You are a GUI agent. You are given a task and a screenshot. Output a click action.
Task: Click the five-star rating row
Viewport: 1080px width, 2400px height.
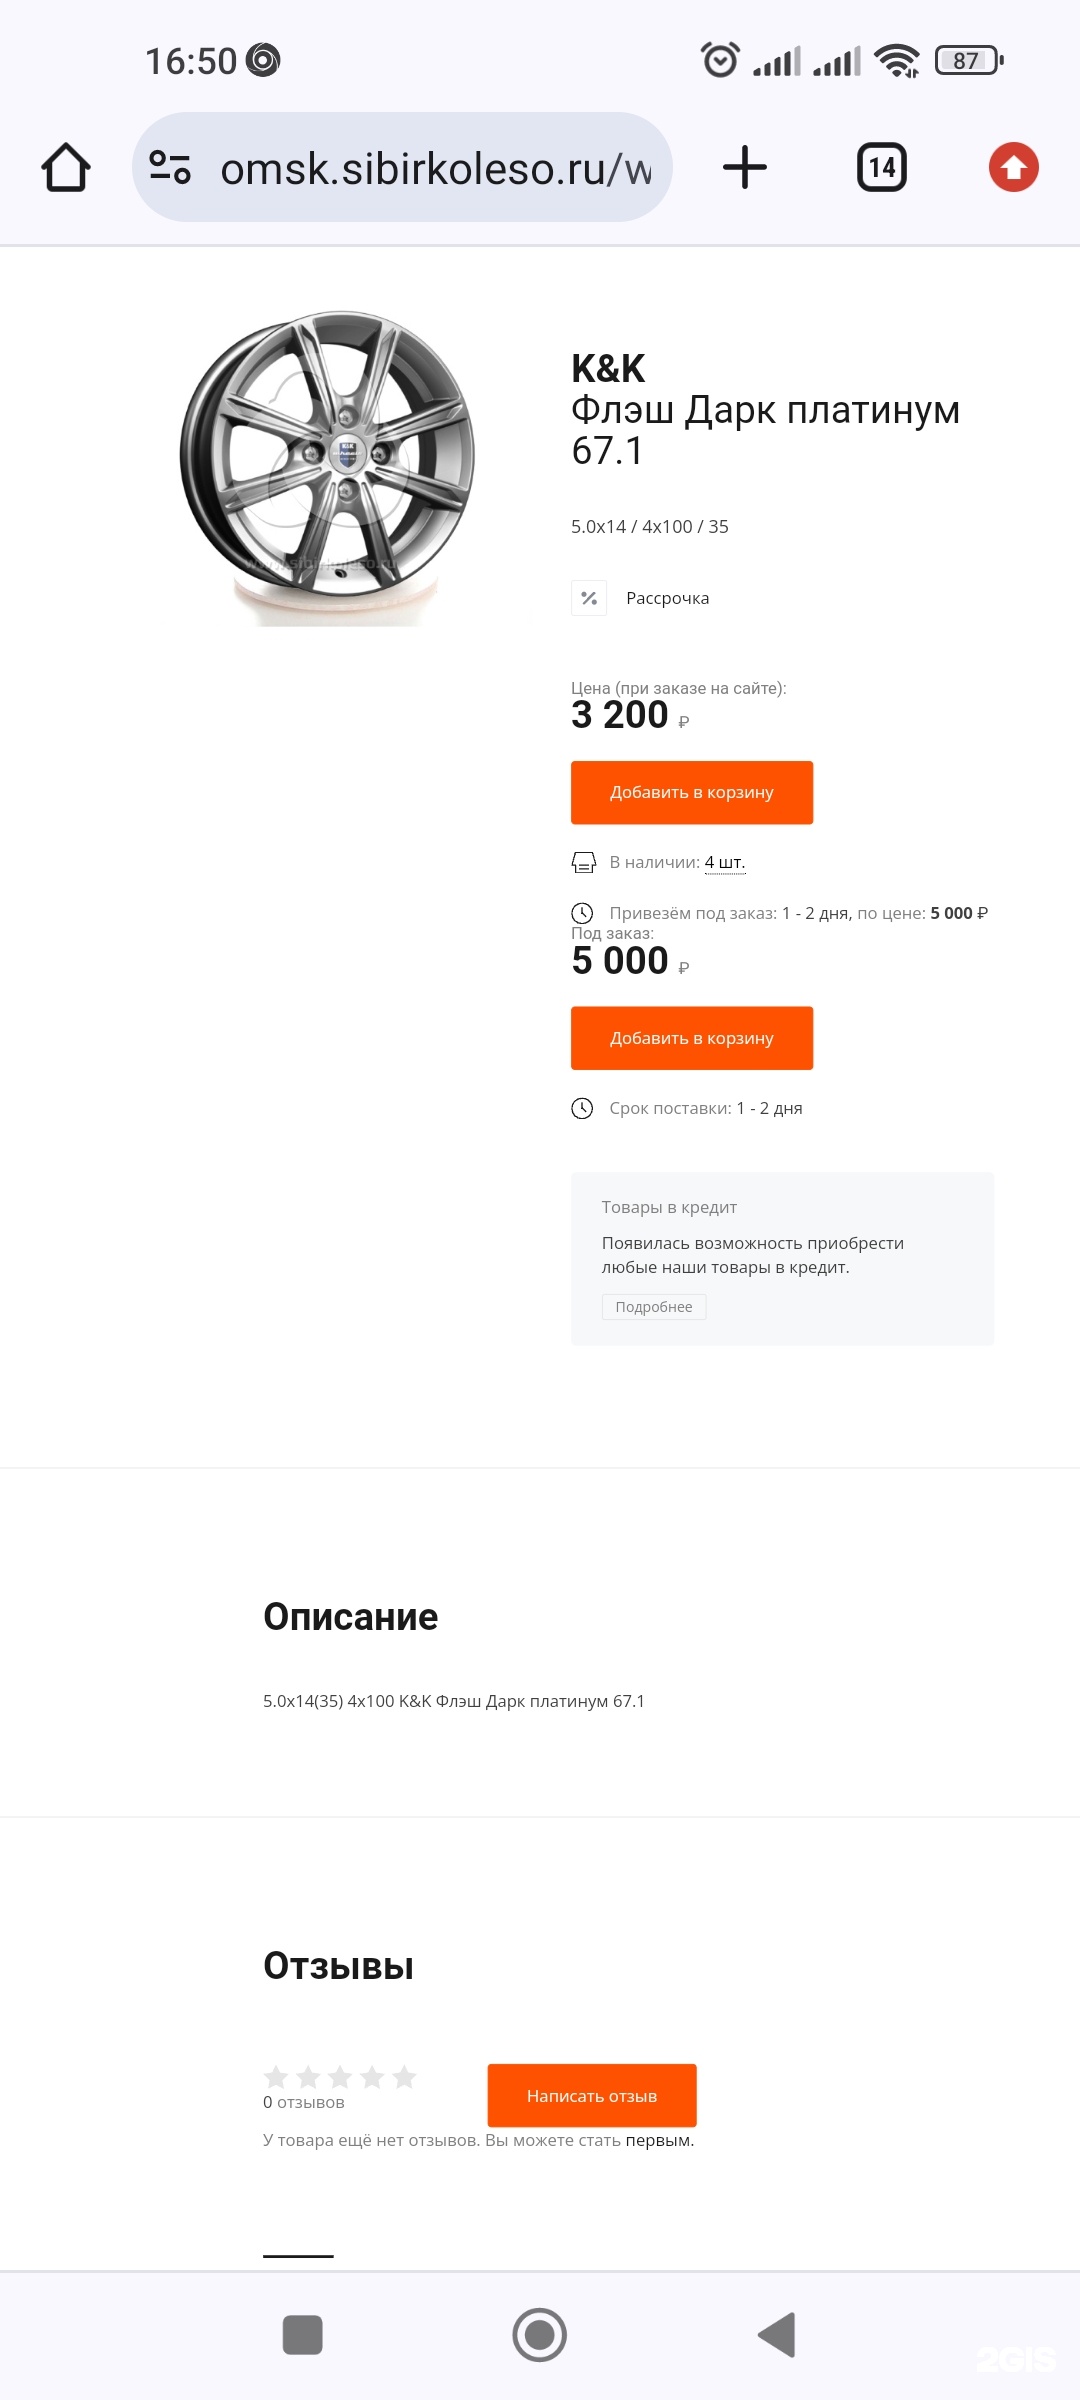pyautogui.click(x=340, y=2077)
